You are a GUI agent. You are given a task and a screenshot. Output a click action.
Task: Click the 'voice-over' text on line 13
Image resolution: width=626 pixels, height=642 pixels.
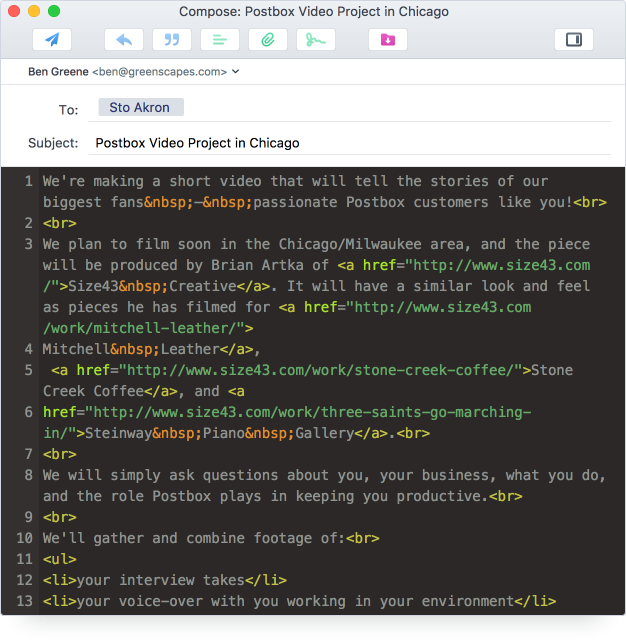160,601
